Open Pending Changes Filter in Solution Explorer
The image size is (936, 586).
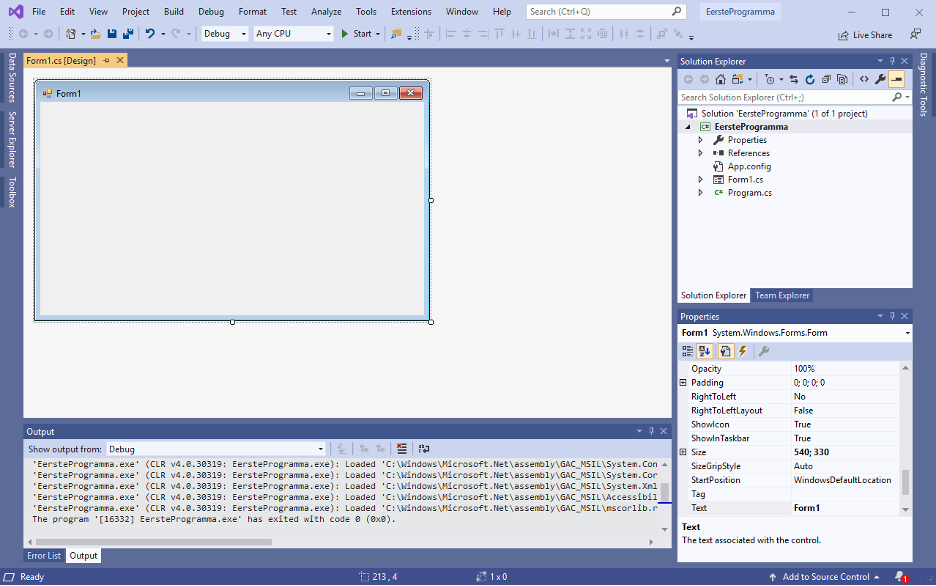click(769, 79)
